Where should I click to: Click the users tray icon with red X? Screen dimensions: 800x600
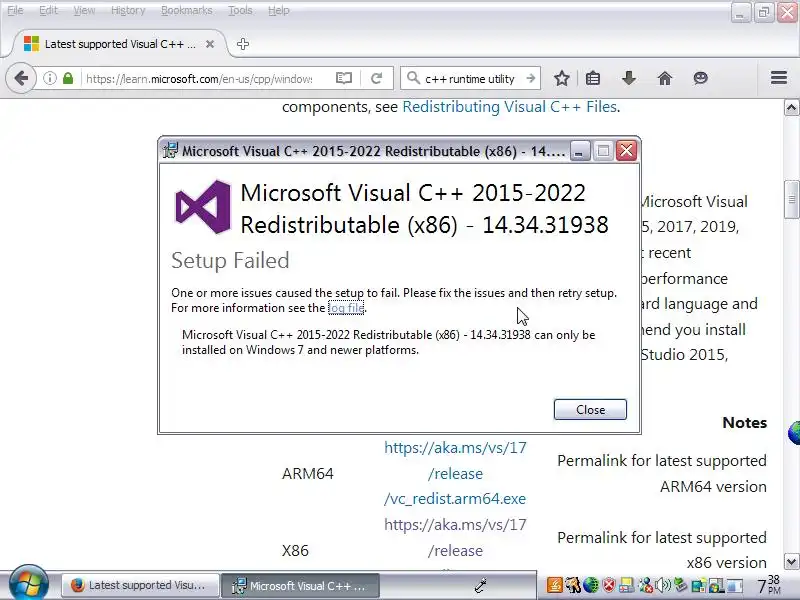click(x=646, y=585)
